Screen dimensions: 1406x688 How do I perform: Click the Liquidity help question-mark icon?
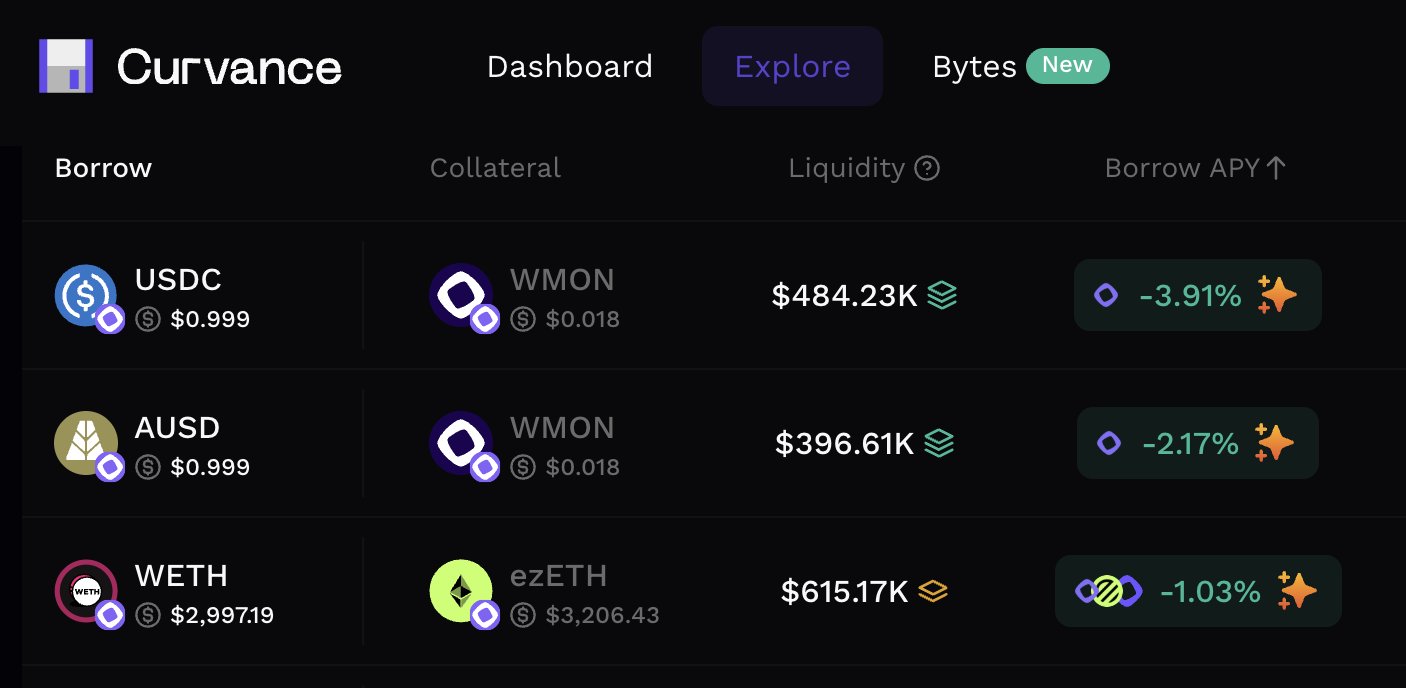[x=927, y=169]
